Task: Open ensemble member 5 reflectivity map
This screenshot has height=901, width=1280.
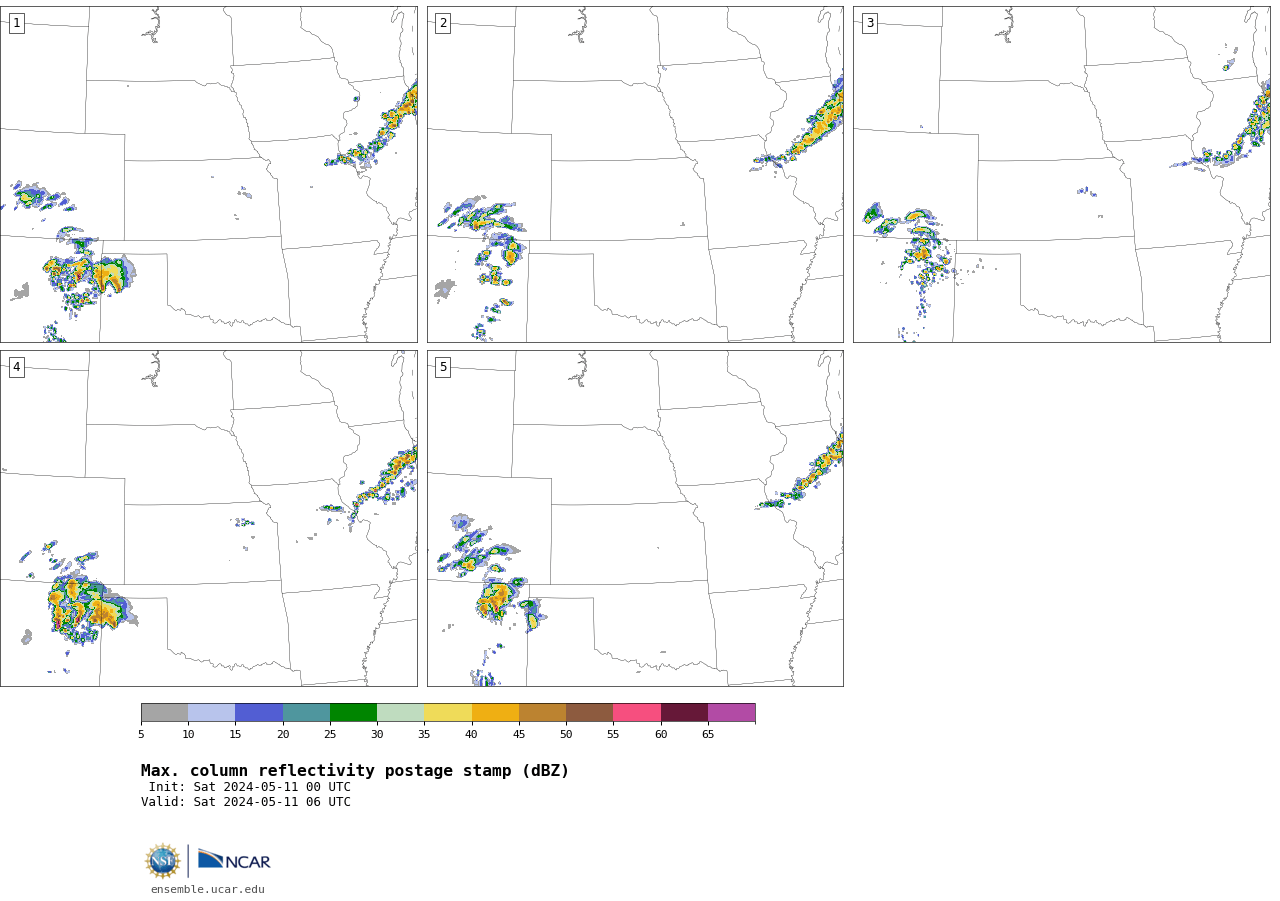Action: 635,518
